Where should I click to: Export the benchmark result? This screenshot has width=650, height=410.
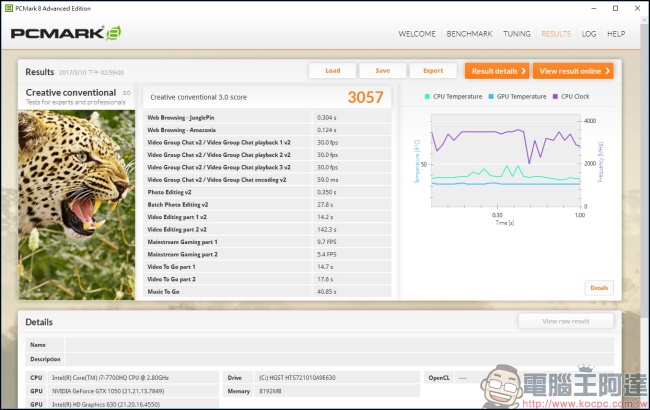pyautogui.click(x=433, y=71)
